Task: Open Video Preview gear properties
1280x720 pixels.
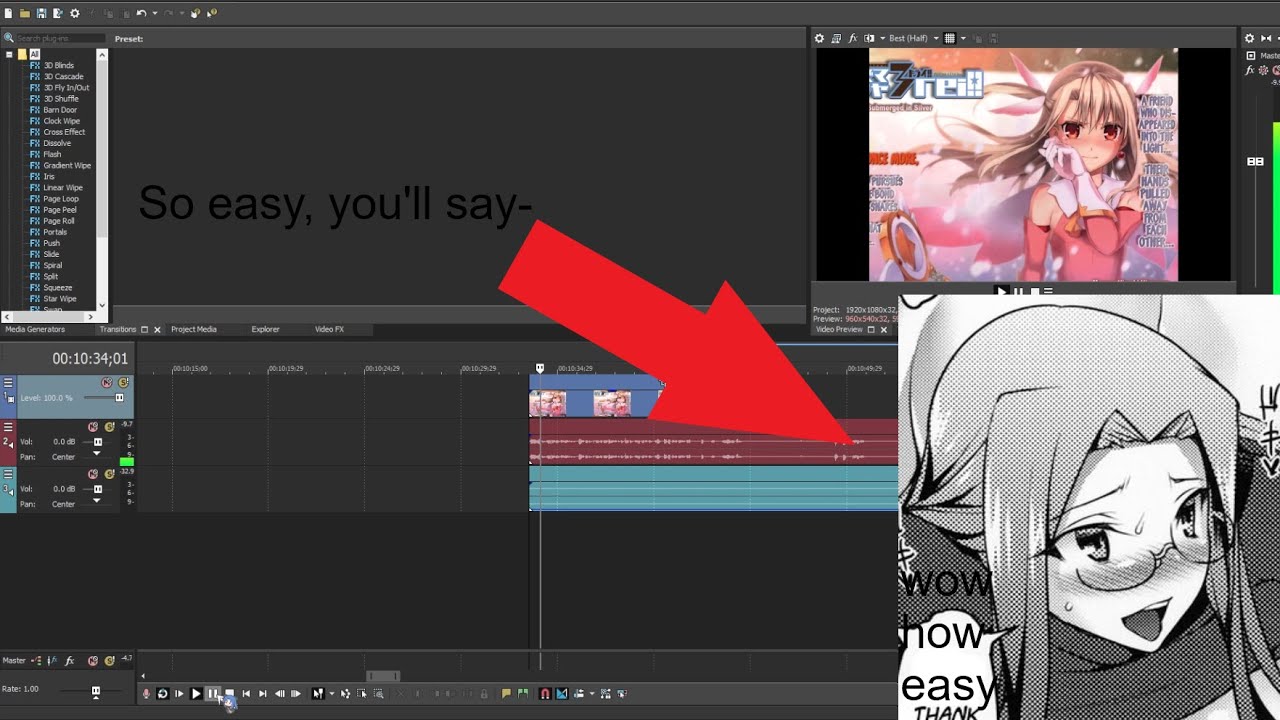Action: click(819, 38)
